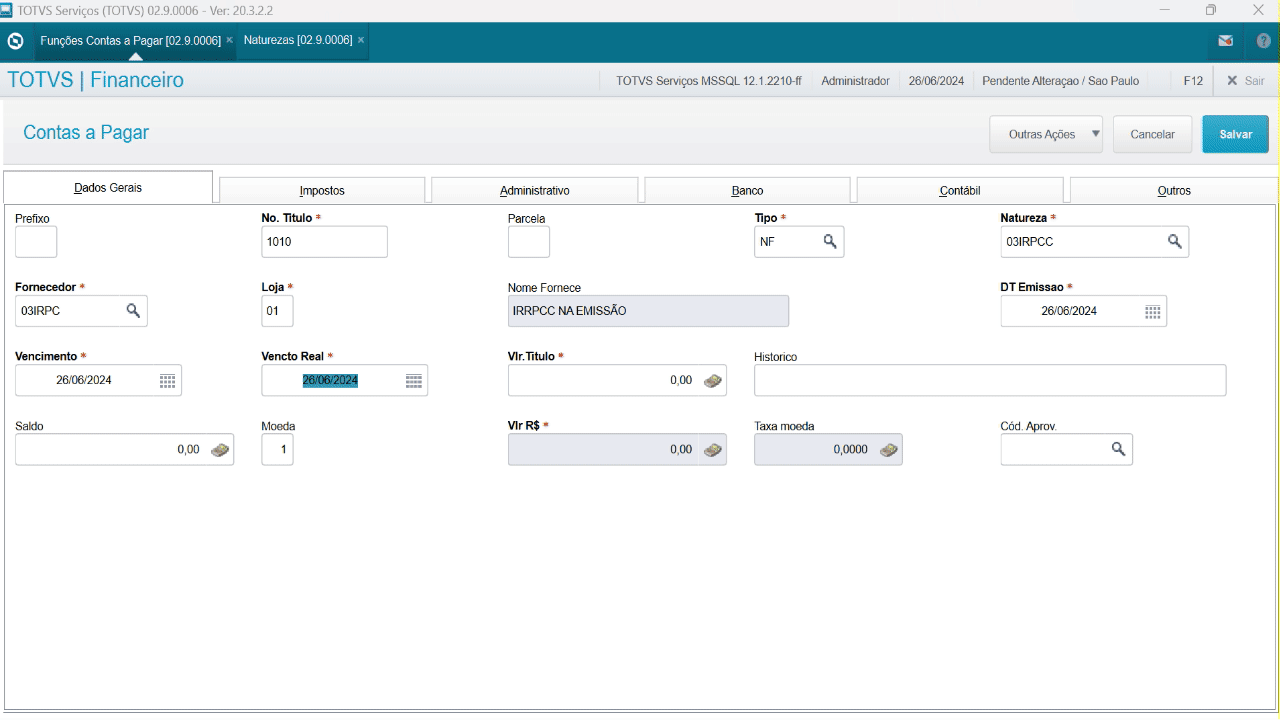Open the Impostos tab

(322, 190)
